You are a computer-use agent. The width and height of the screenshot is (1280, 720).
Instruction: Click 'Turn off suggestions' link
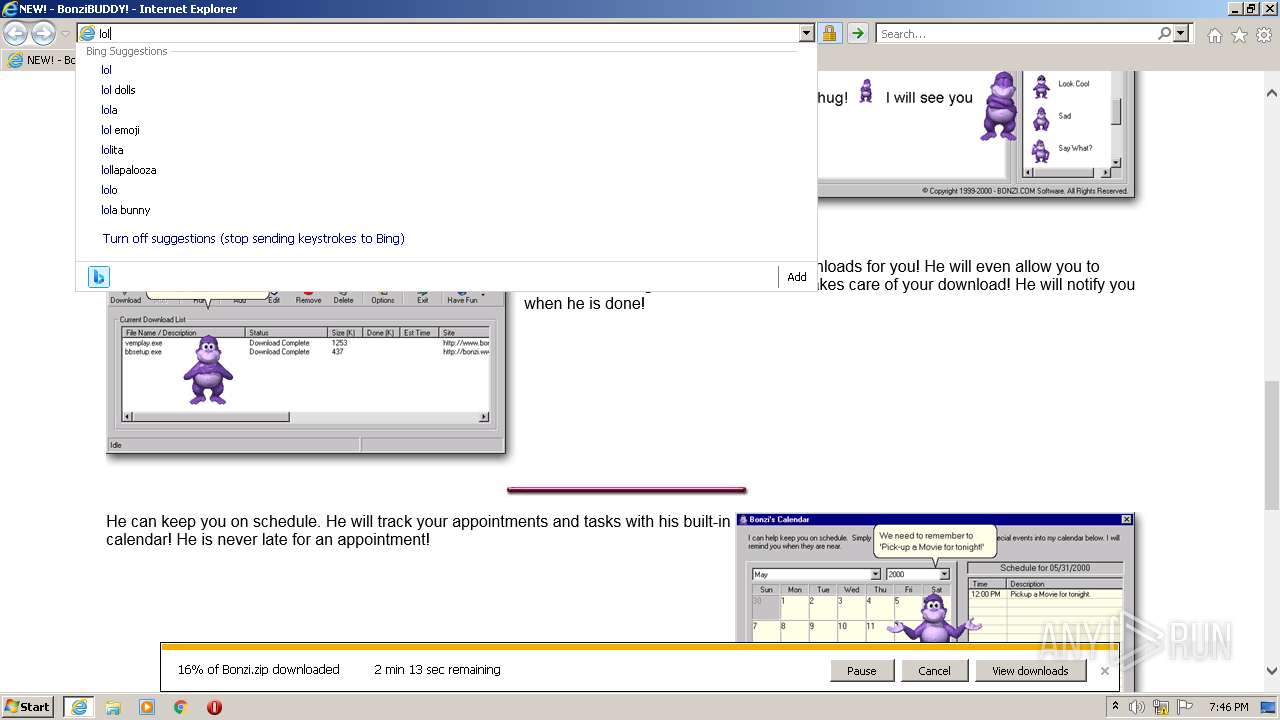(x=253, y=239)
